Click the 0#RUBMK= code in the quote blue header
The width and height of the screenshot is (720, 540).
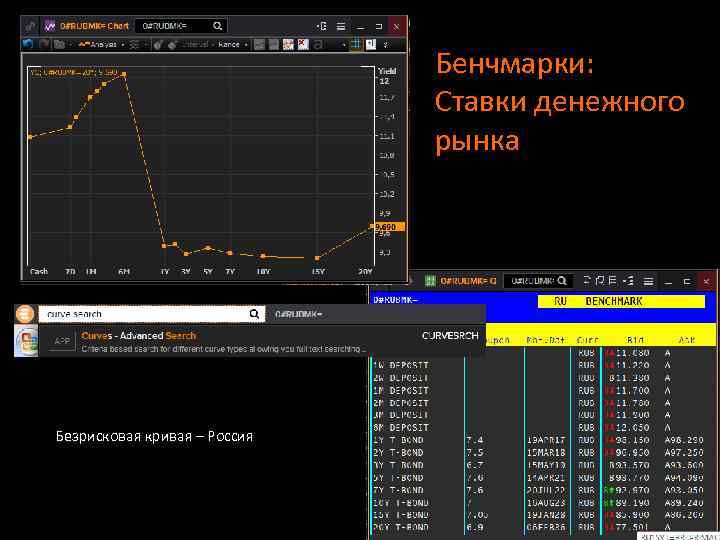coord(395,300)
